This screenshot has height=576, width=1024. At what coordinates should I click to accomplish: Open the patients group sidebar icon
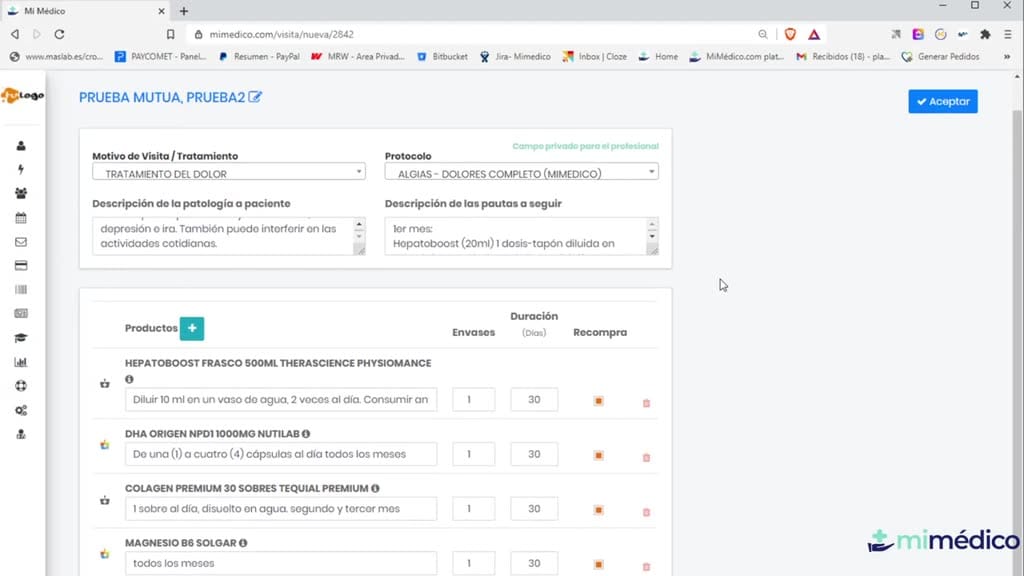pos(21,193)
